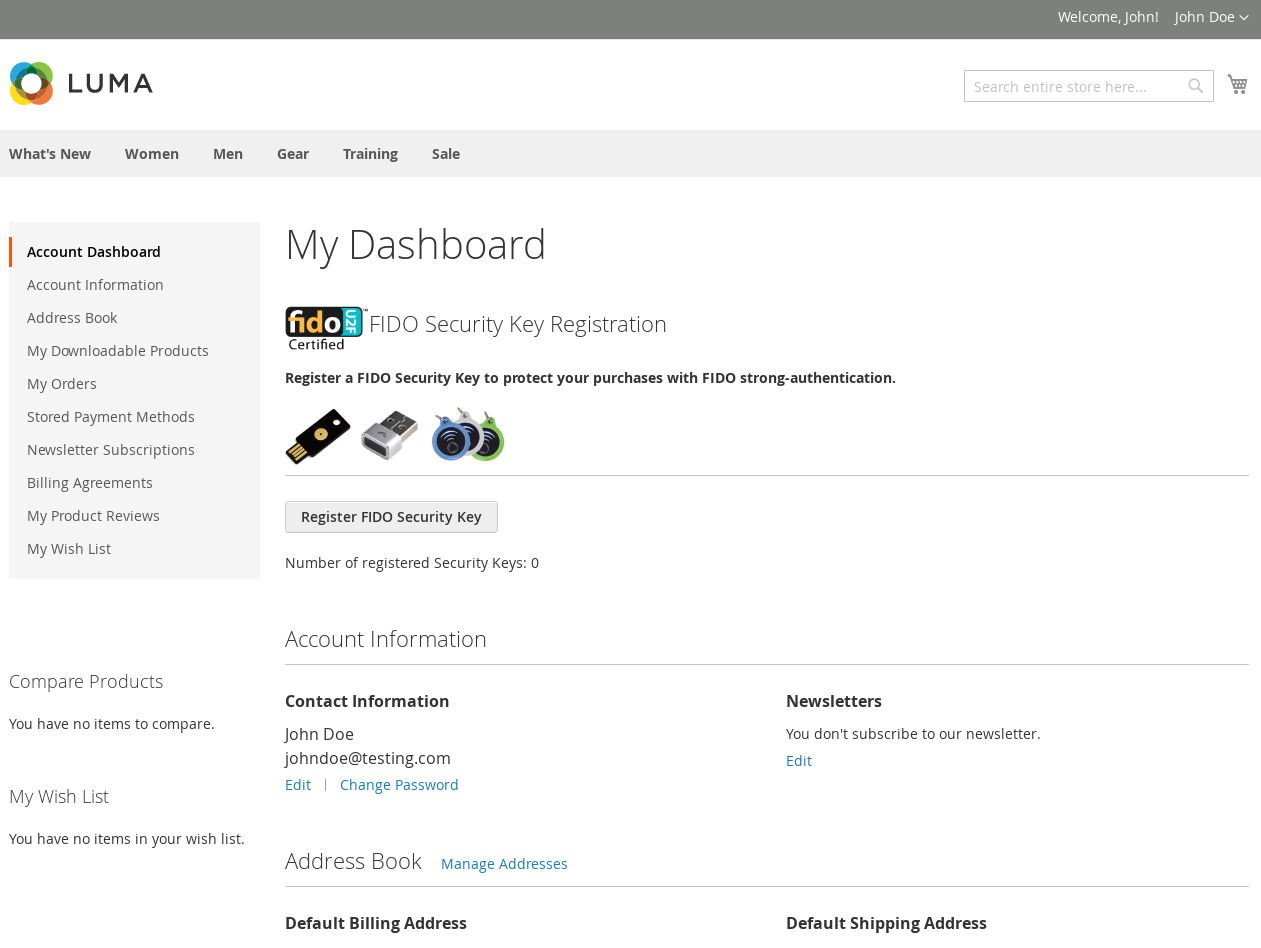Open the shopping cart icon
This screenshot has width=1261, height=948.
coord(1237,85)
